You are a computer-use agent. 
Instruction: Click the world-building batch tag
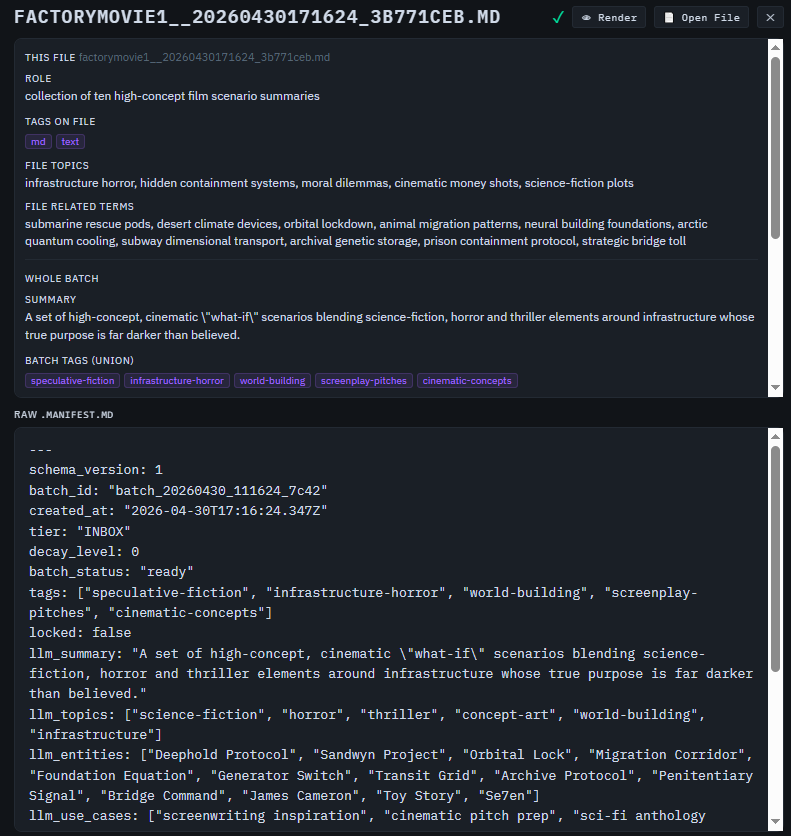click(x=272, y=381)
